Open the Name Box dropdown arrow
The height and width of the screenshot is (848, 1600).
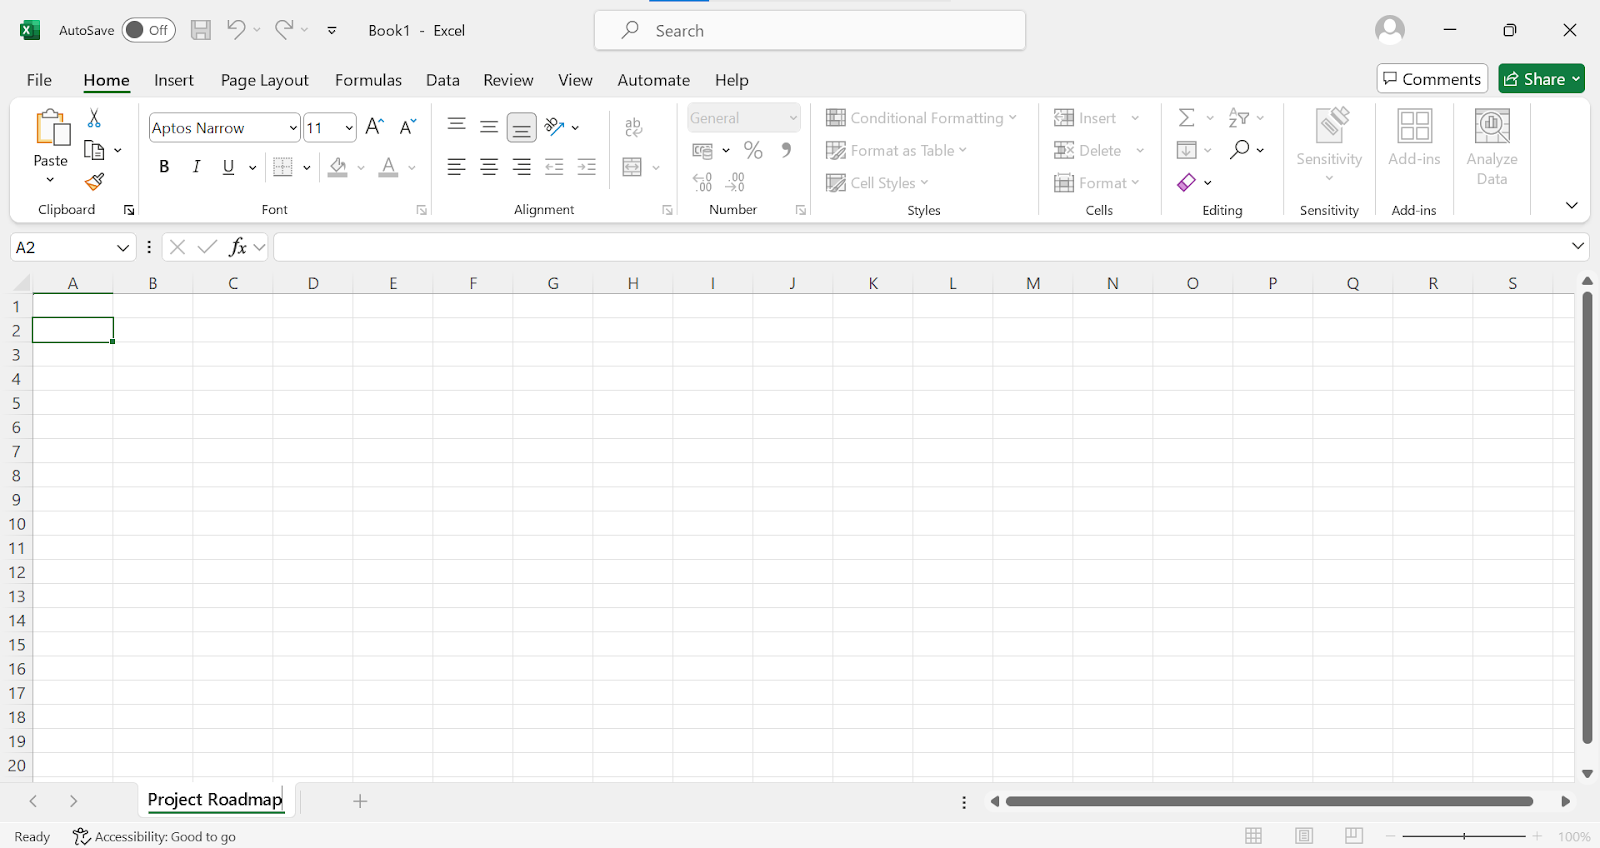[123, 247]
